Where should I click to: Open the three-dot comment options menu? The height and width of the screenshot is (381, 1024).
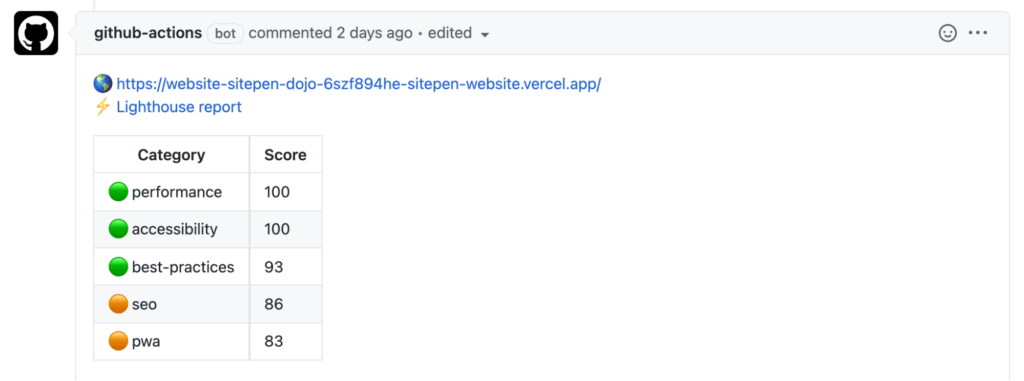point(978,33)
